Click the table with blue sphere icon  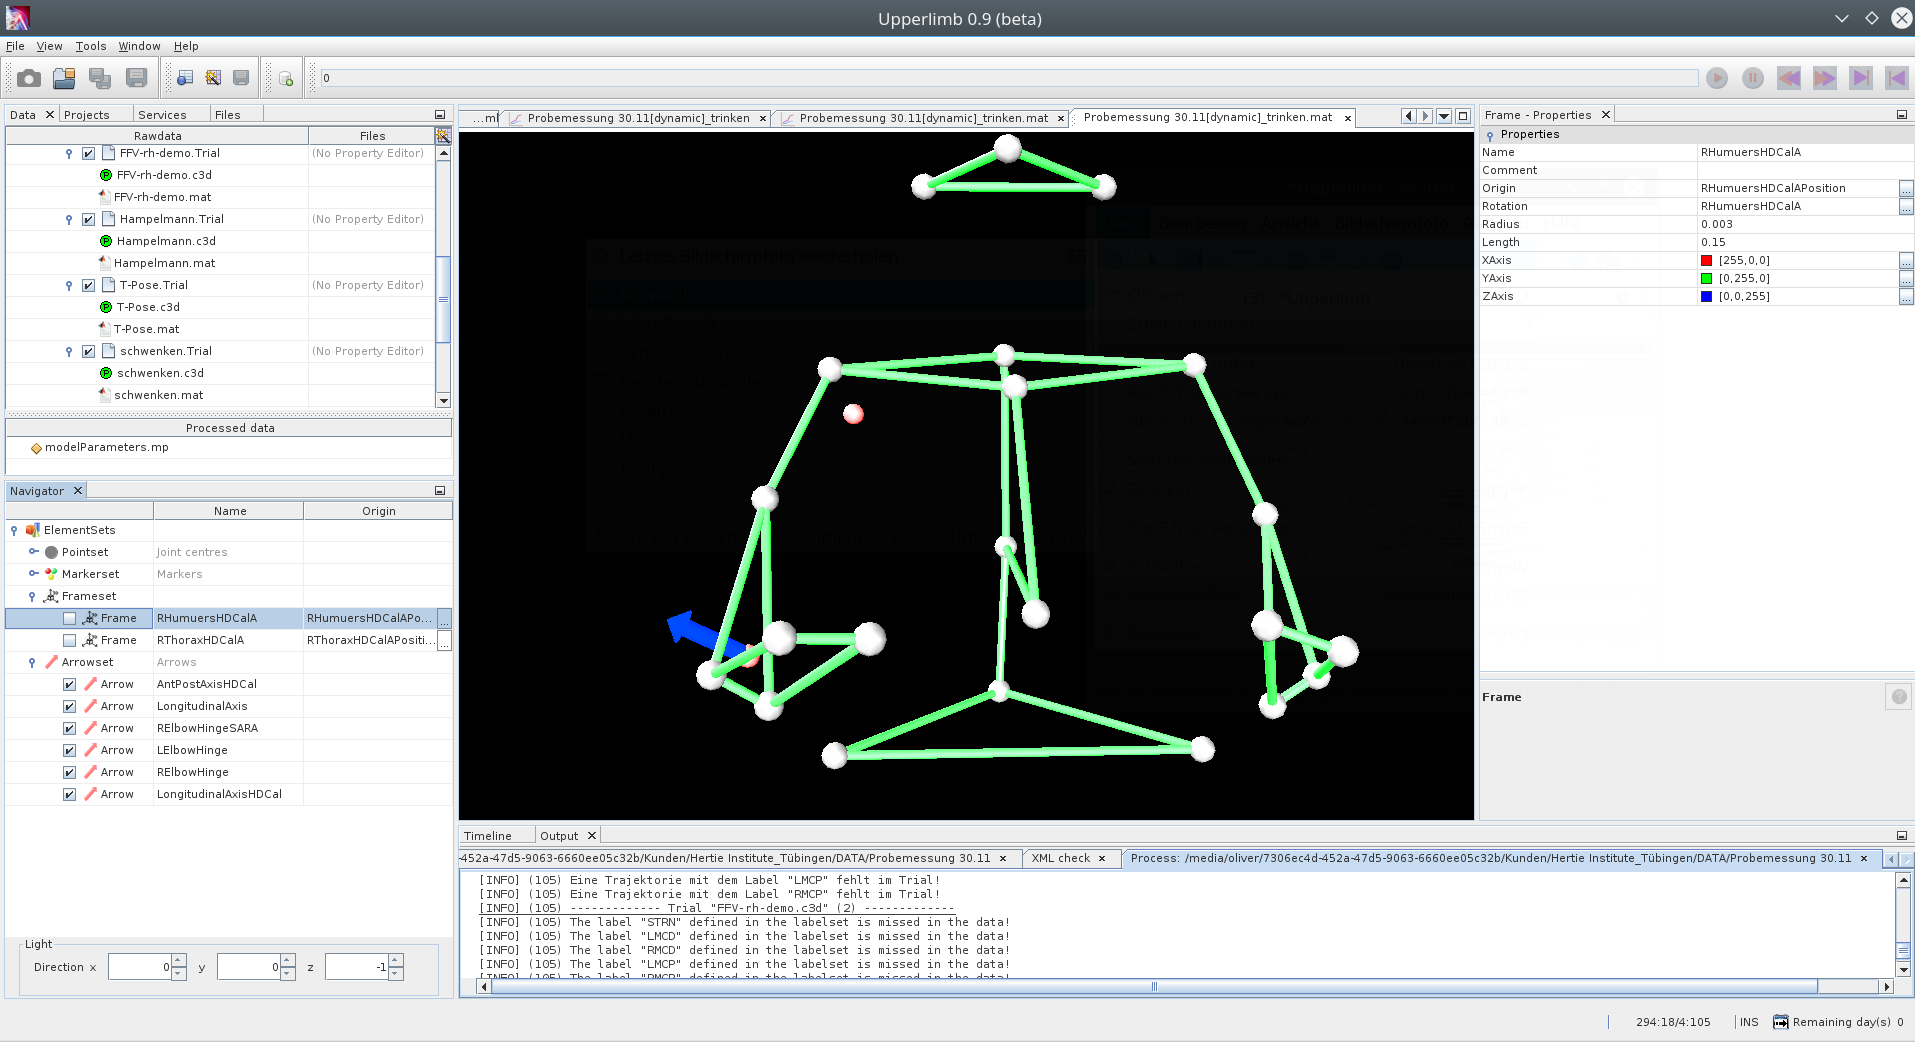(185, 78)
